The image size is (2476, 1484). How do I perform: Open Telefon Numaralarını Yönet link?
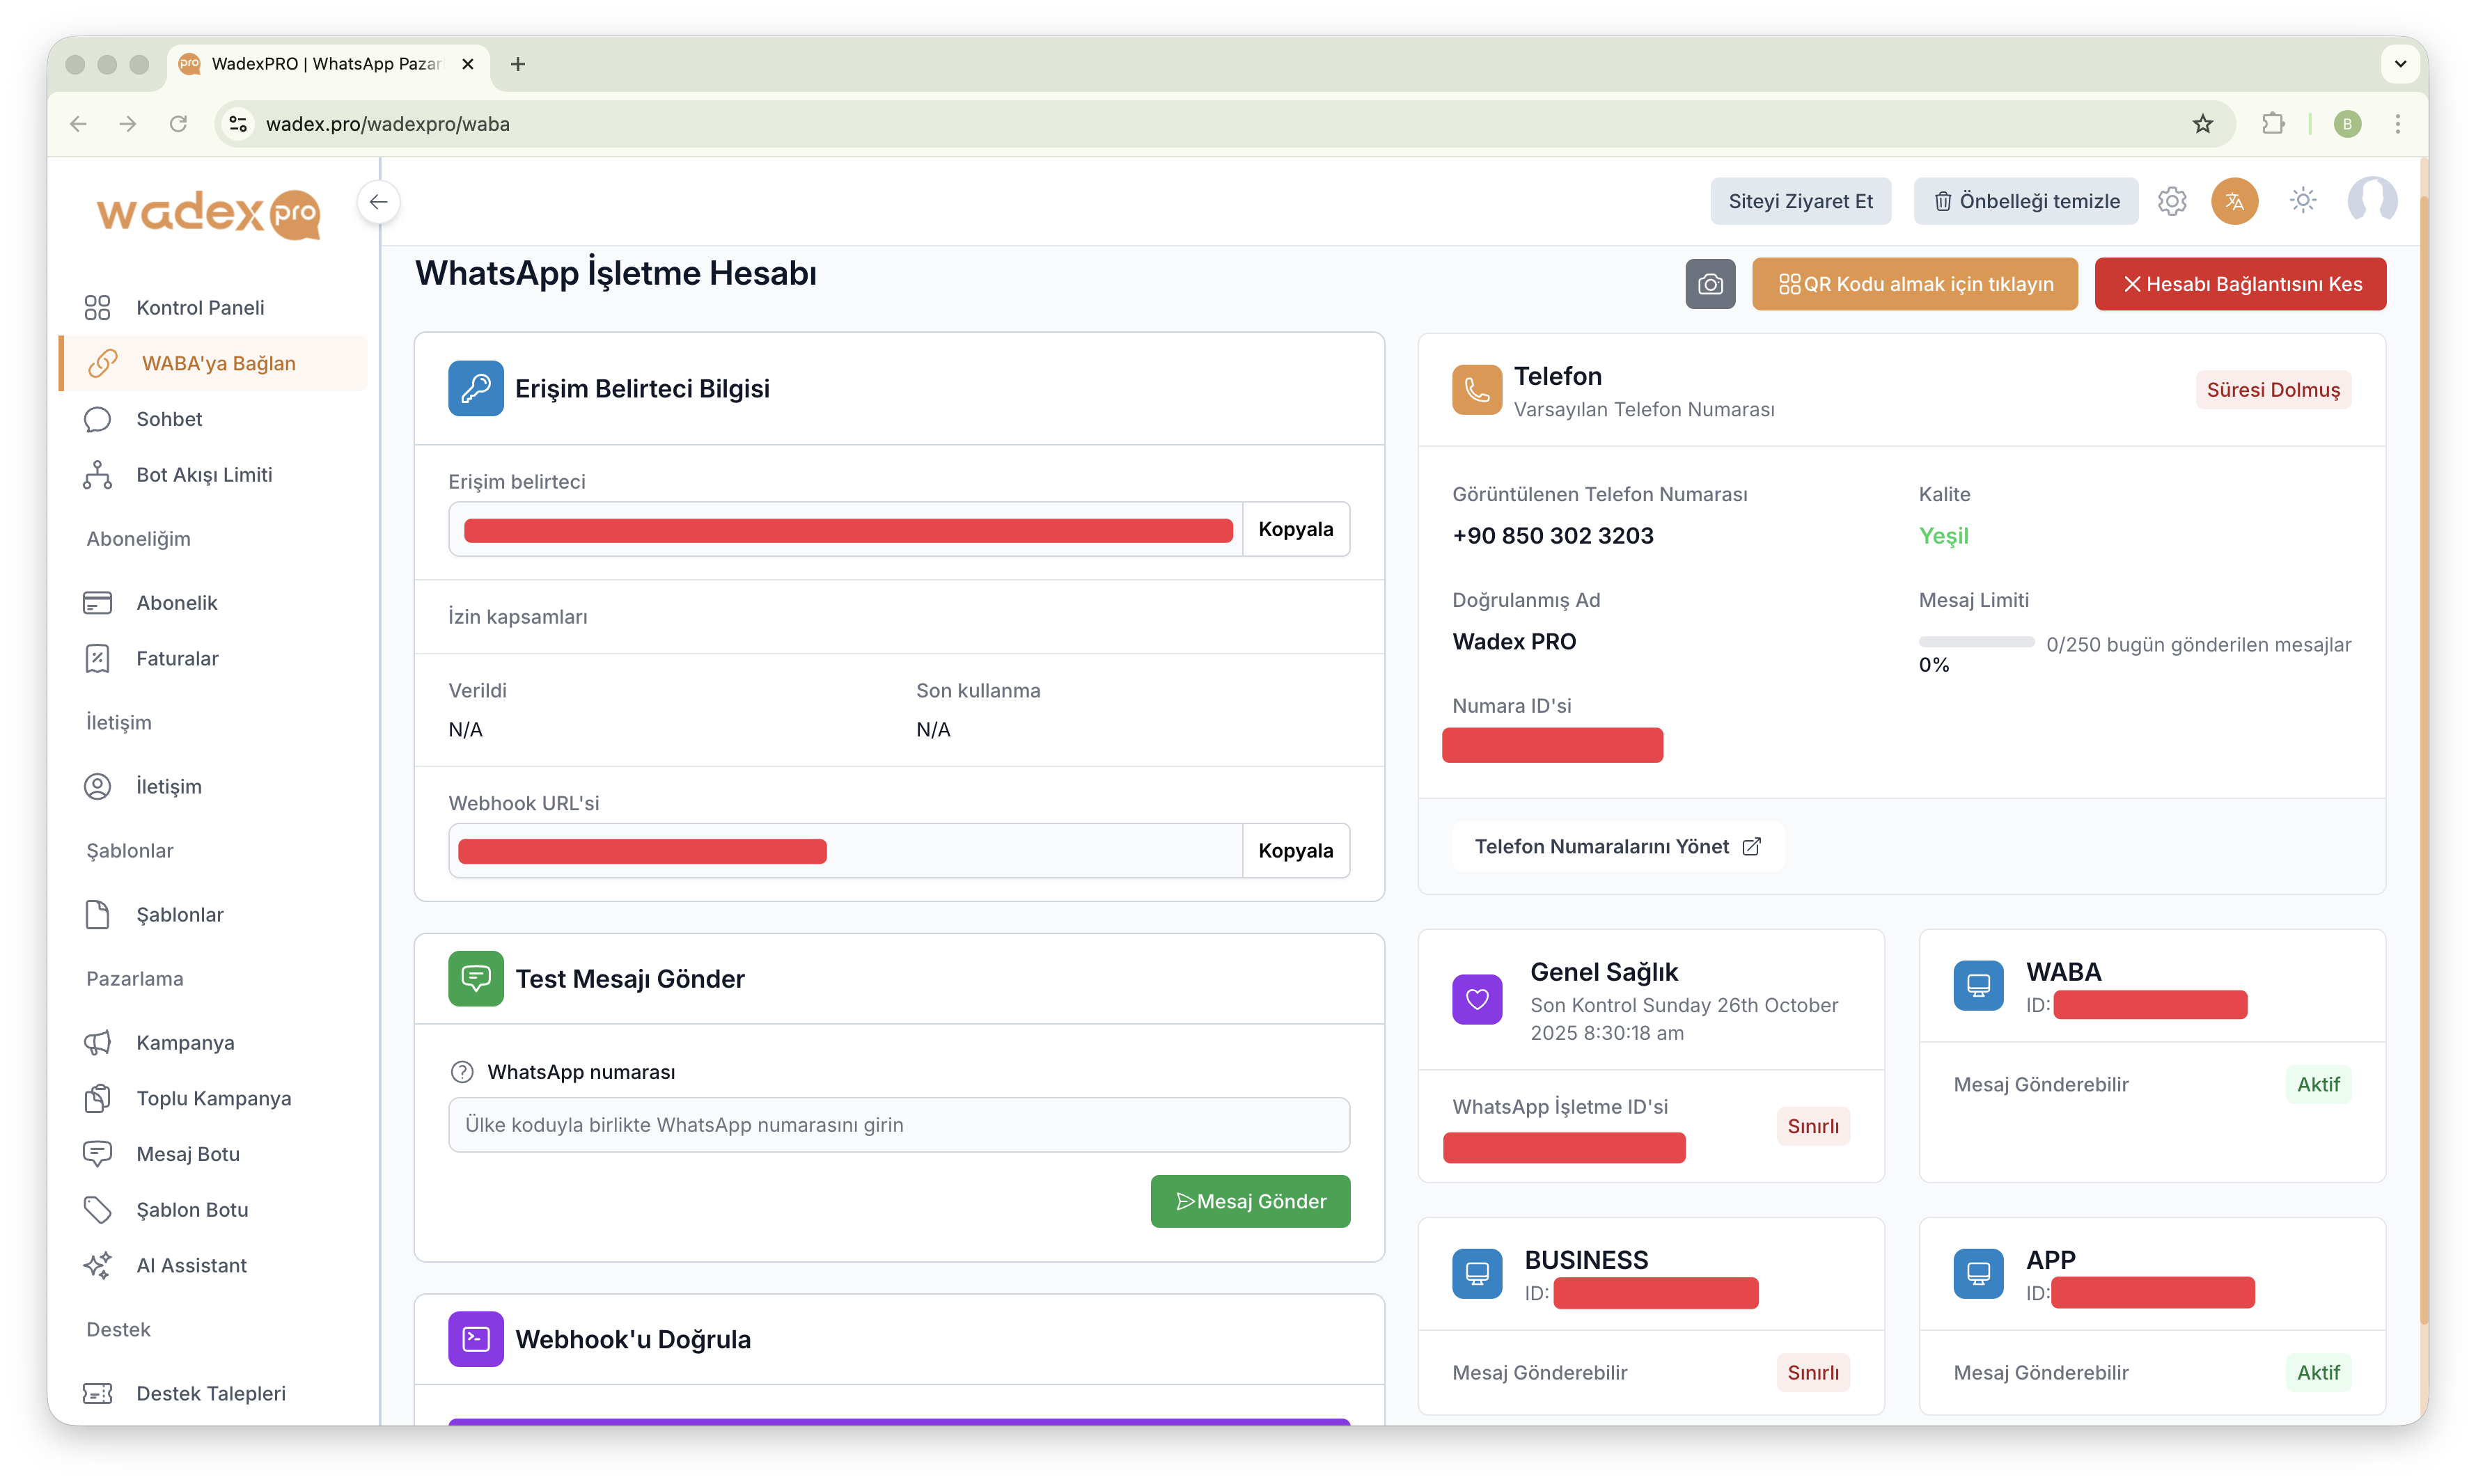coord(1617,846)
